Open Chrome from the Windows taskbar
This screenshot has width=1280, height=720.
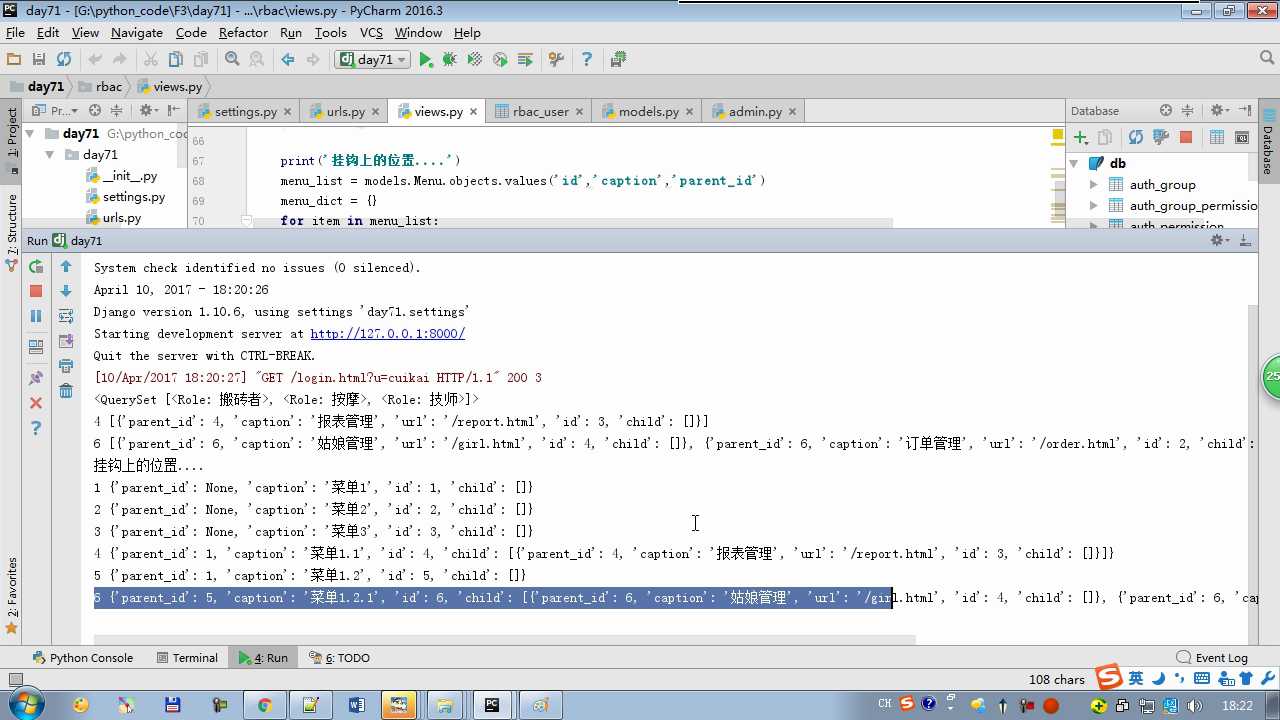(265, 705)
